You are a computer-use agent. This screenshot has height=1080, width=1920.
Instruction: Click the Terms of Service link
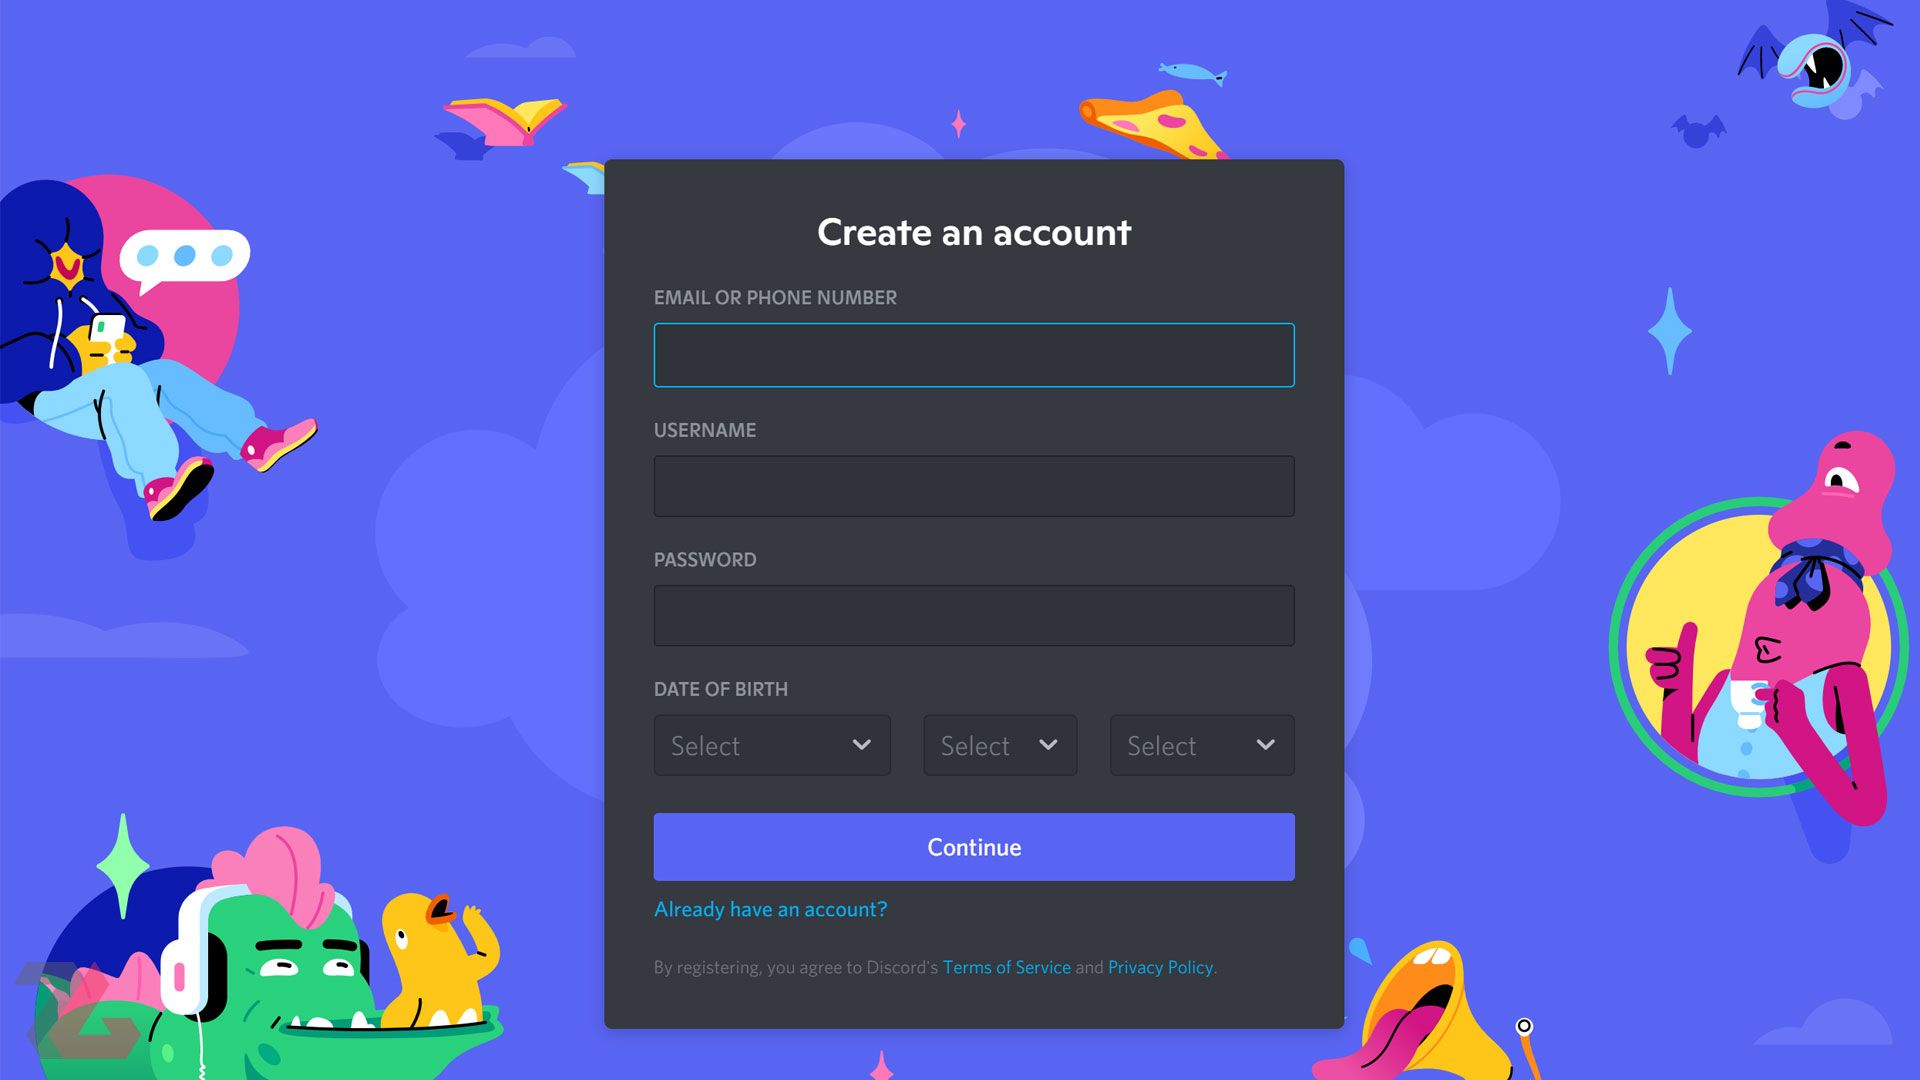click(x=1007, y=967)
